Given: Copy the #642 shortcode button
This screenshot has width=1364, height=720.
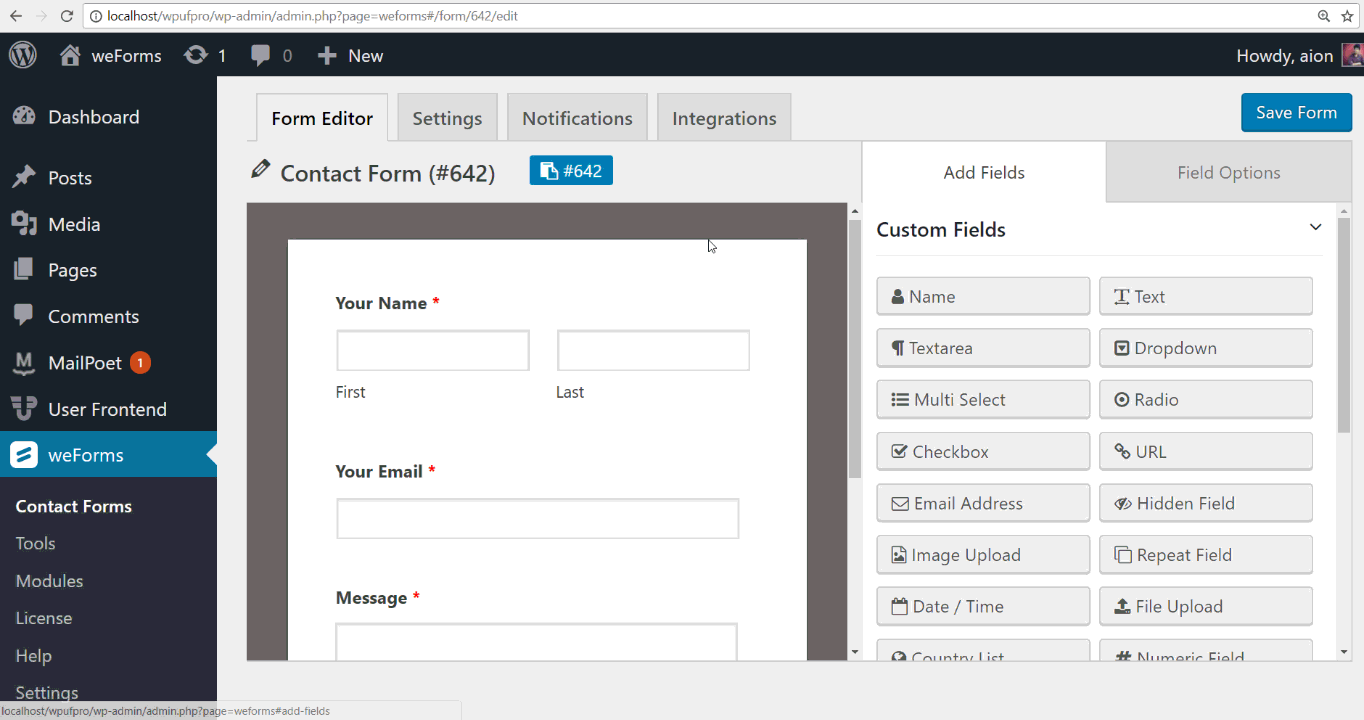Looking at the screenshot, I should 571,171.
